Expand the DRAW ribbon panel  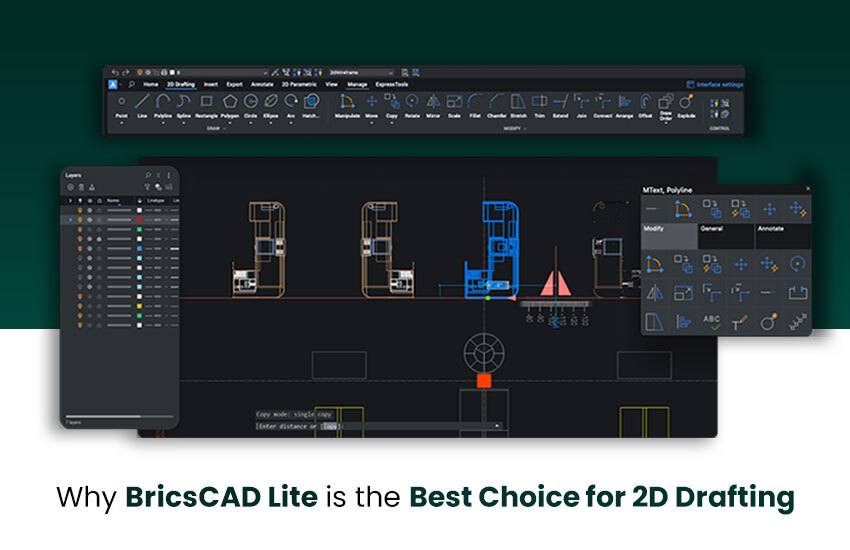216,129
